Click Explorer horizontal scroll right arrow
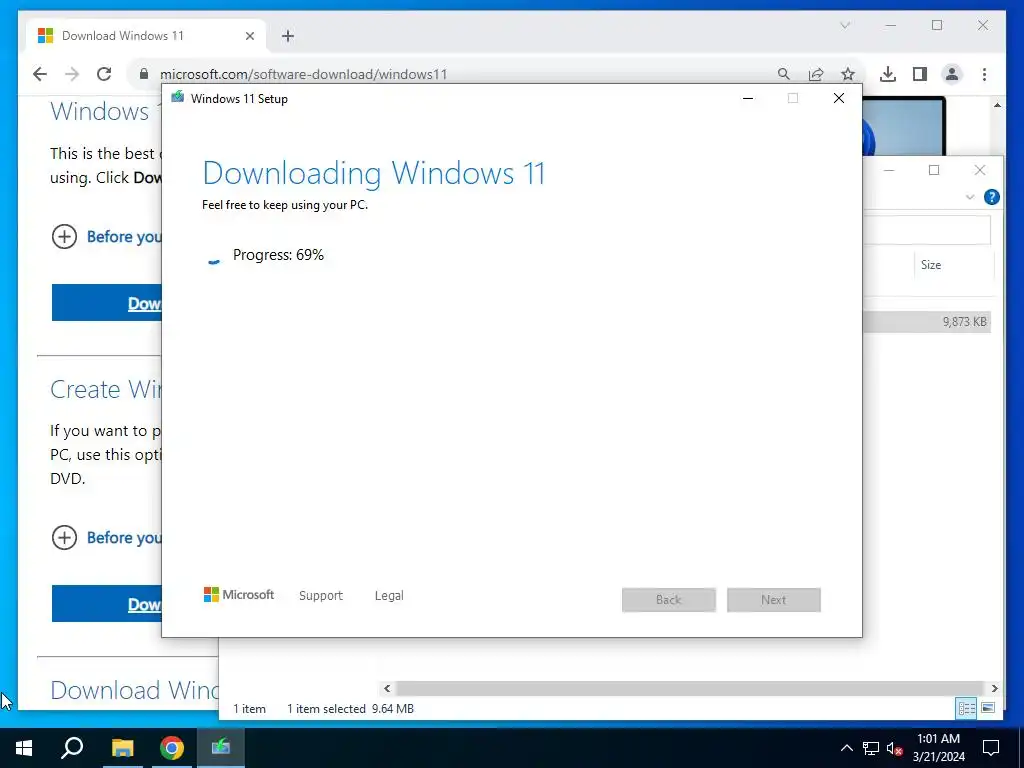 [994, 688]
